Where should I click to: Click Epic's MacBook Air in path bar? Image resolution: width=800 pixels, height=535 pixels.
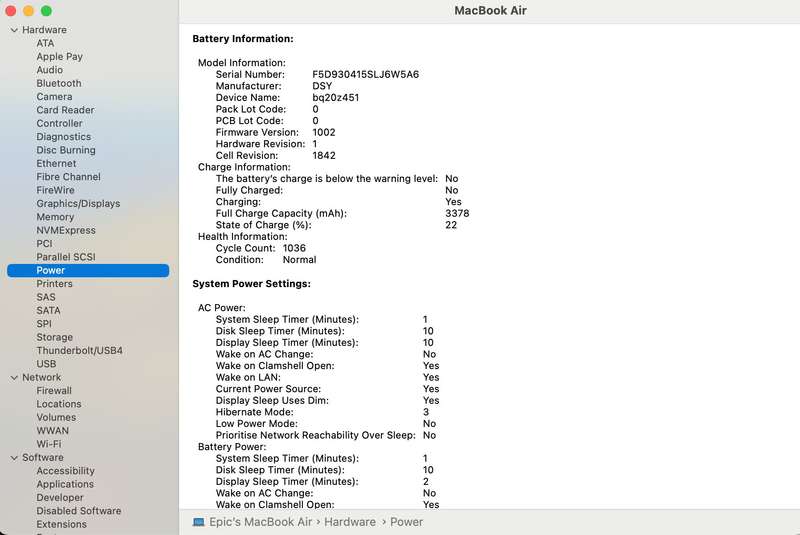[260, 522]
